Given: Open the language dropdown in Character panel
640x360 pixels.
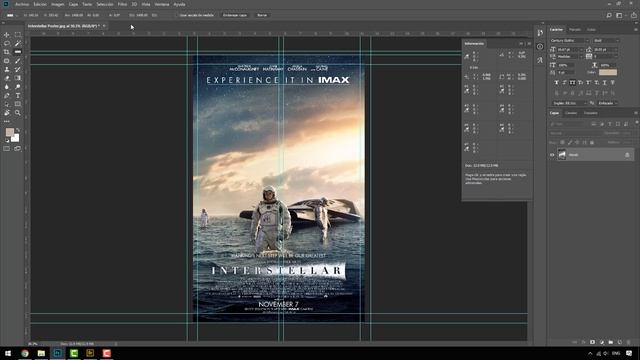Looking at the screenshot, I should coord(569,103).
